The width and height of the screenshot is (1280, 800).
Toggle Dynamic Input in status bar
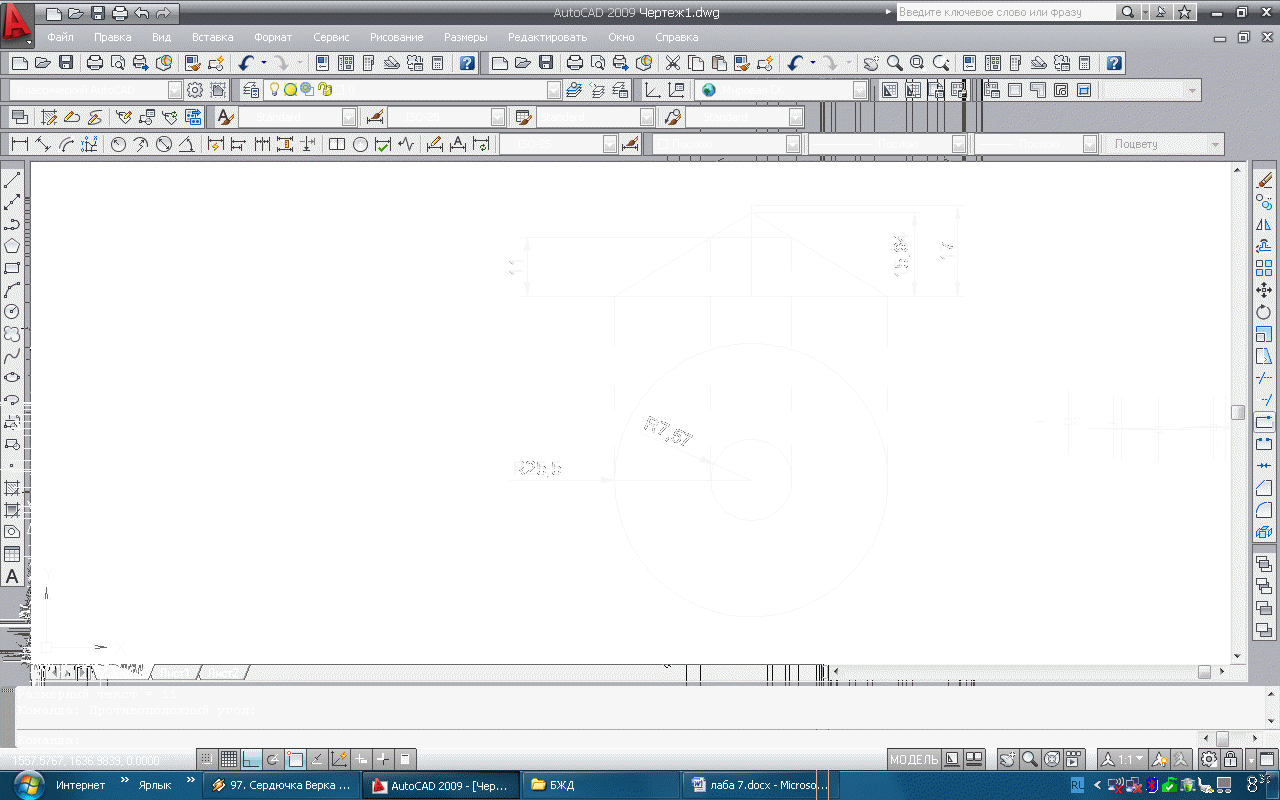[362, 759]
